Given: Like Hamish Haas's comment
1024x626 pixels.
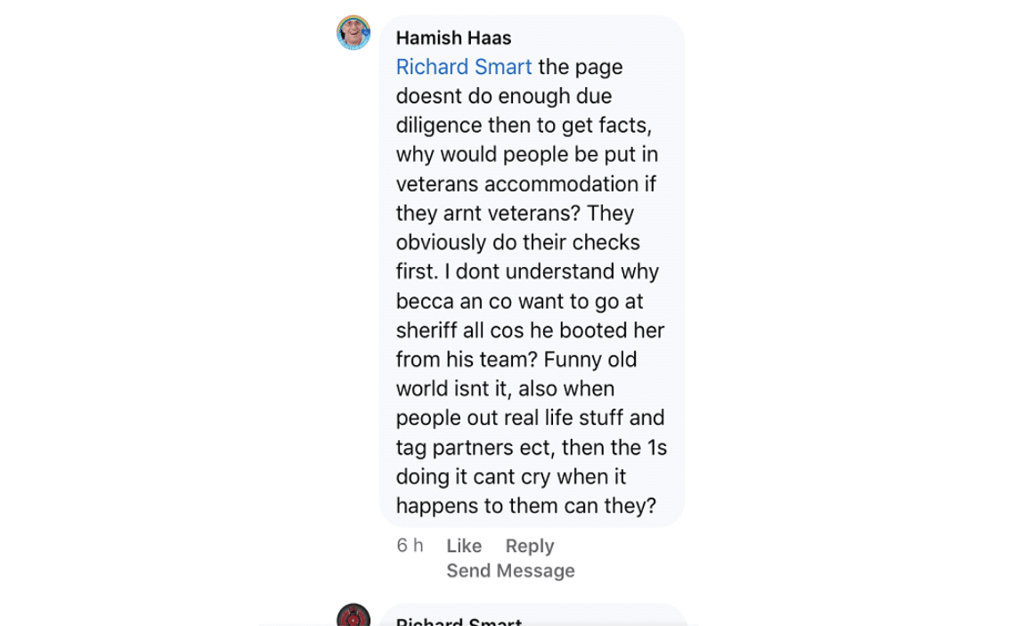Looking at the screenshot, I should click(x=464, y=546).
